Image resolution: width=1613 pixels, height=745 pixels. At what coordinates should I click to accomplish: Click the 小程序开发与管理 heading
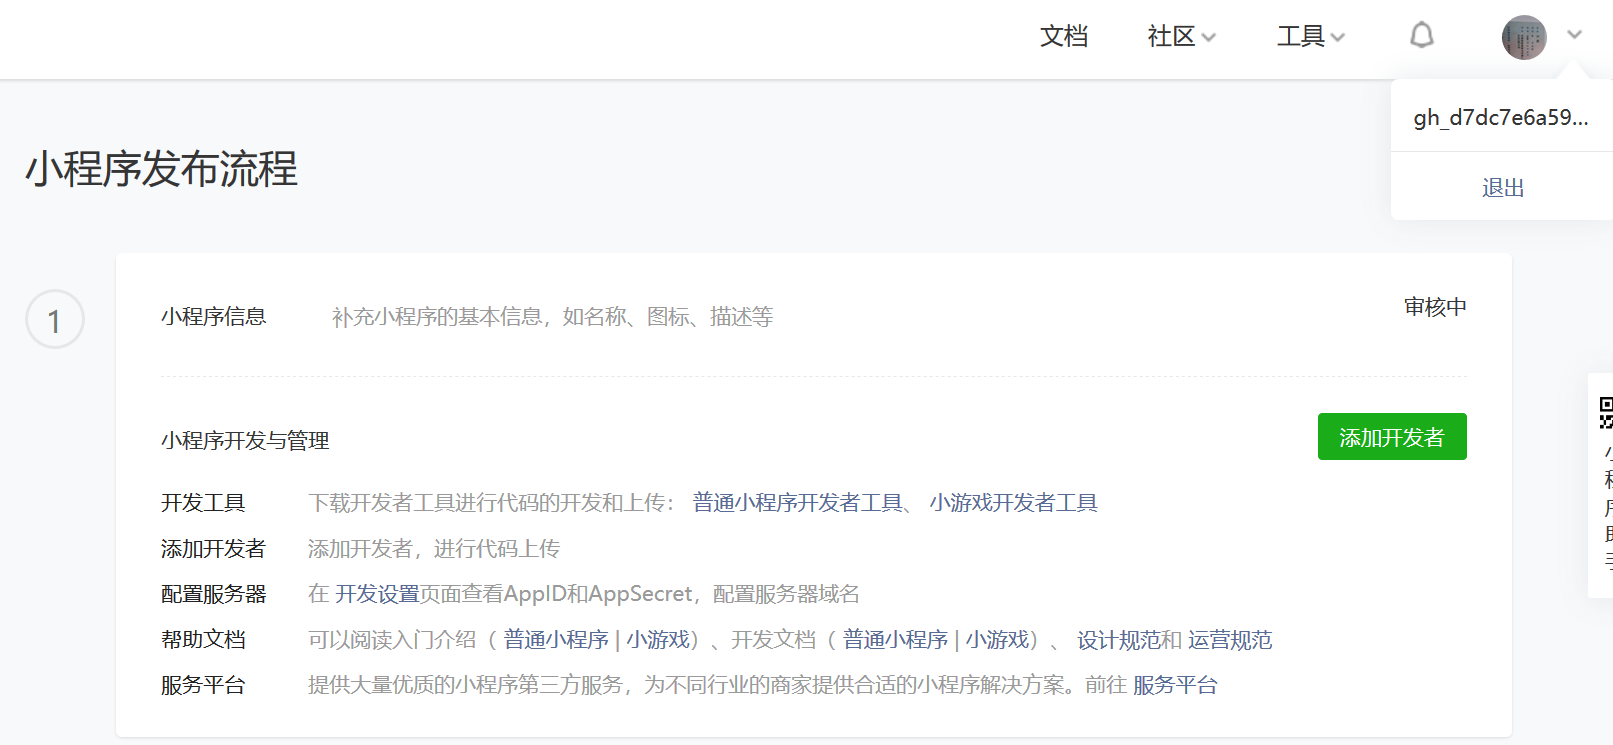click(245, 441)
